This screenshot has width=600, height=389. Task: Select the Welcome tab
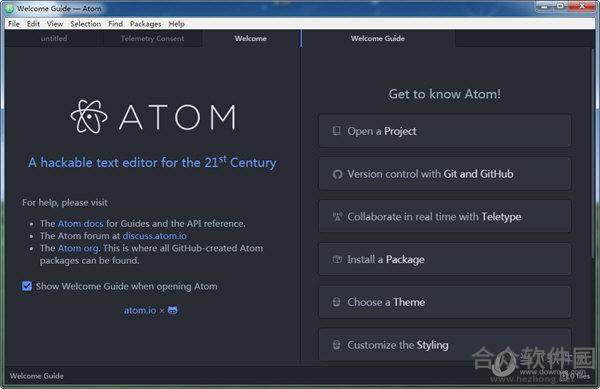(251, 38)
